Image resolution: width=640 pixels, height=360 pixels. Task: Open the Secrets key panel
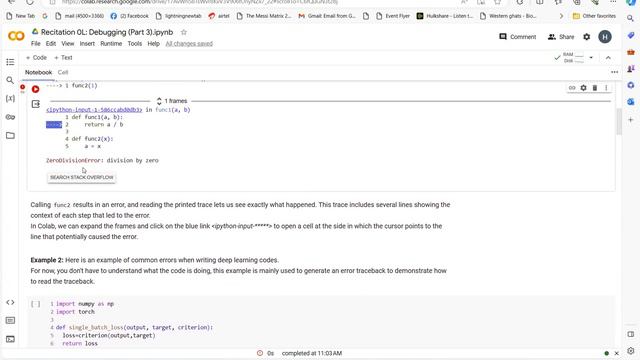(10, 117)
